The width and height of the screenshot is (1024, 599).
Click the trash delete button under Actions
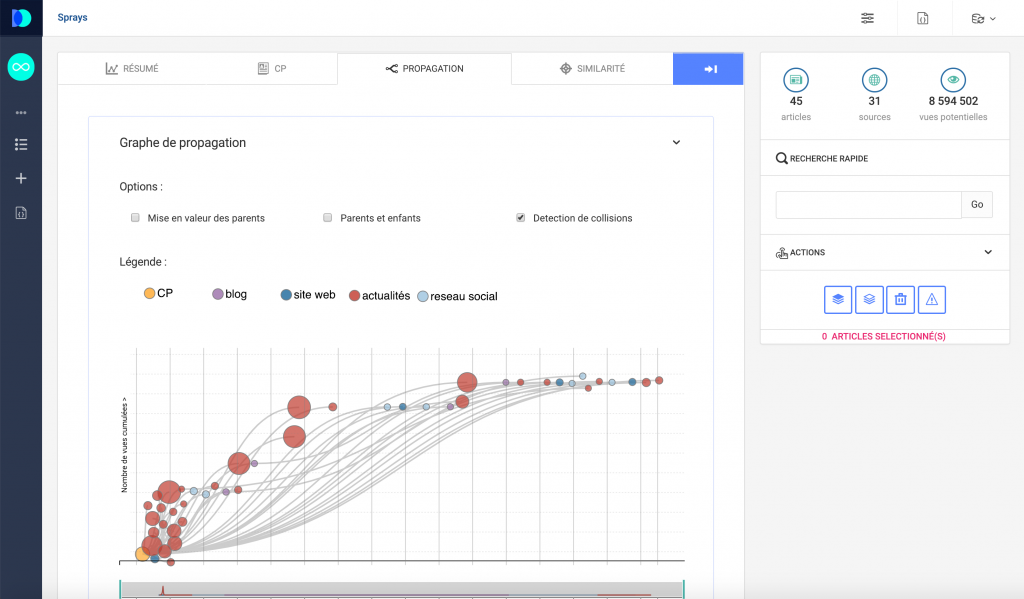pos(900,298)
